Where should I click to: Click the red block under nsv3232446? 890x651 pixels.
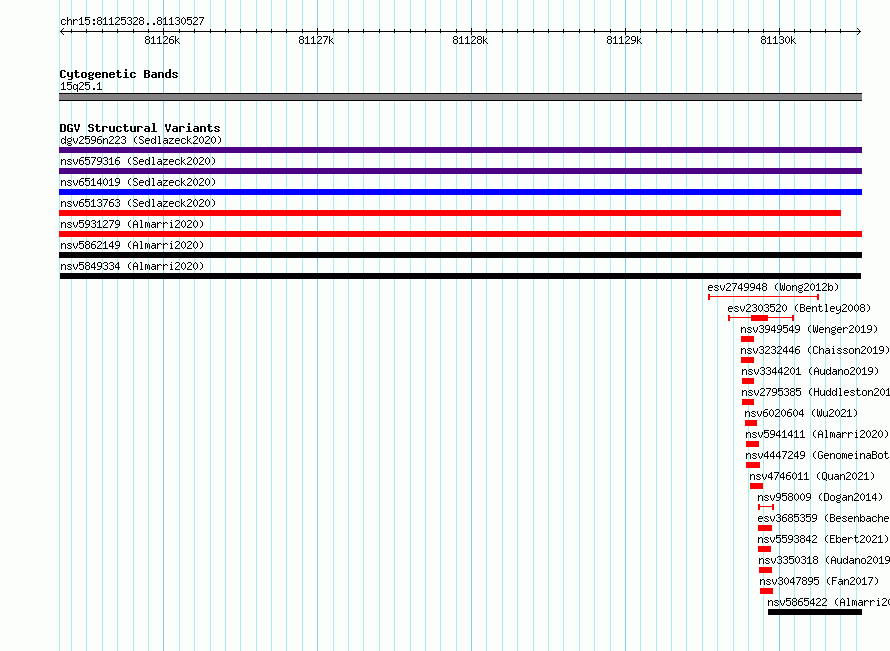748,360
